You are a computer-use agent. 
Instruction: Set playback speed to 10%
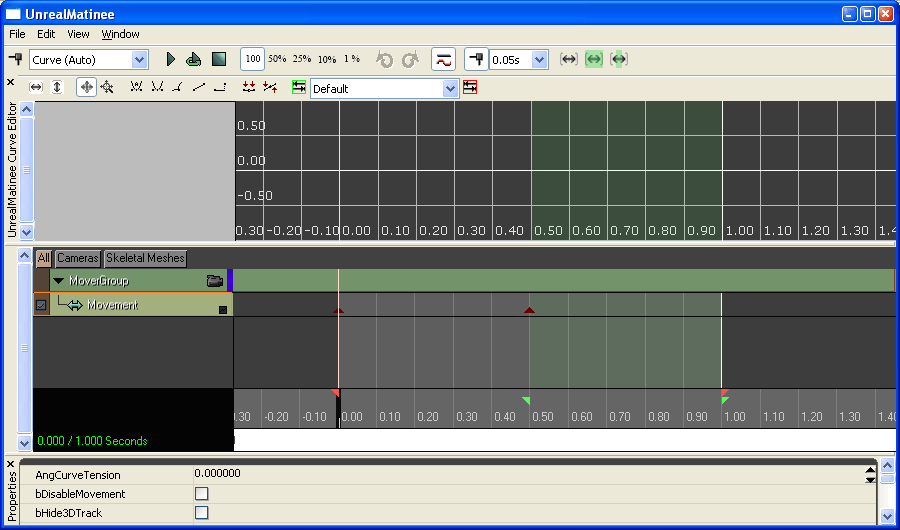(x=327, y=59)
